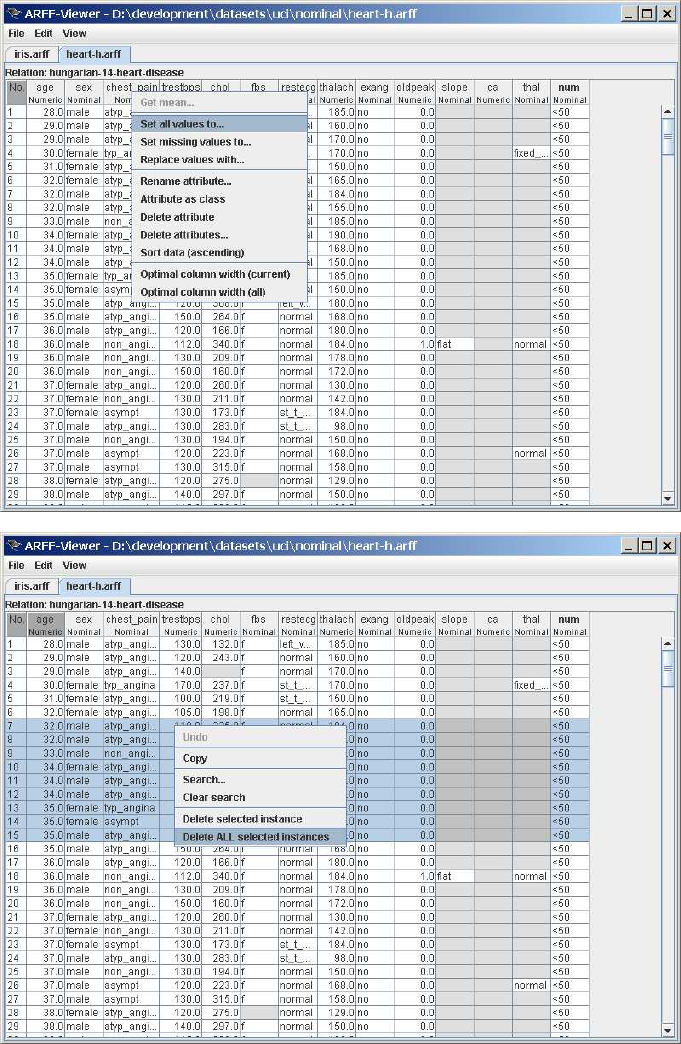This screenshot has width=681, height=1044.
Task: Choose 'Delete attribute' in the context menu
Action: point(219,217)
